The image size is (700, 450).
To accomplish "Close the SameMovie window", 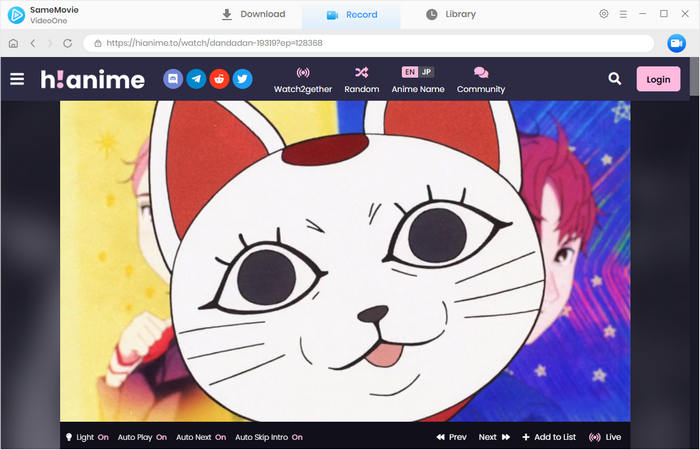I will pyautogui.click(x=685, y=14).
